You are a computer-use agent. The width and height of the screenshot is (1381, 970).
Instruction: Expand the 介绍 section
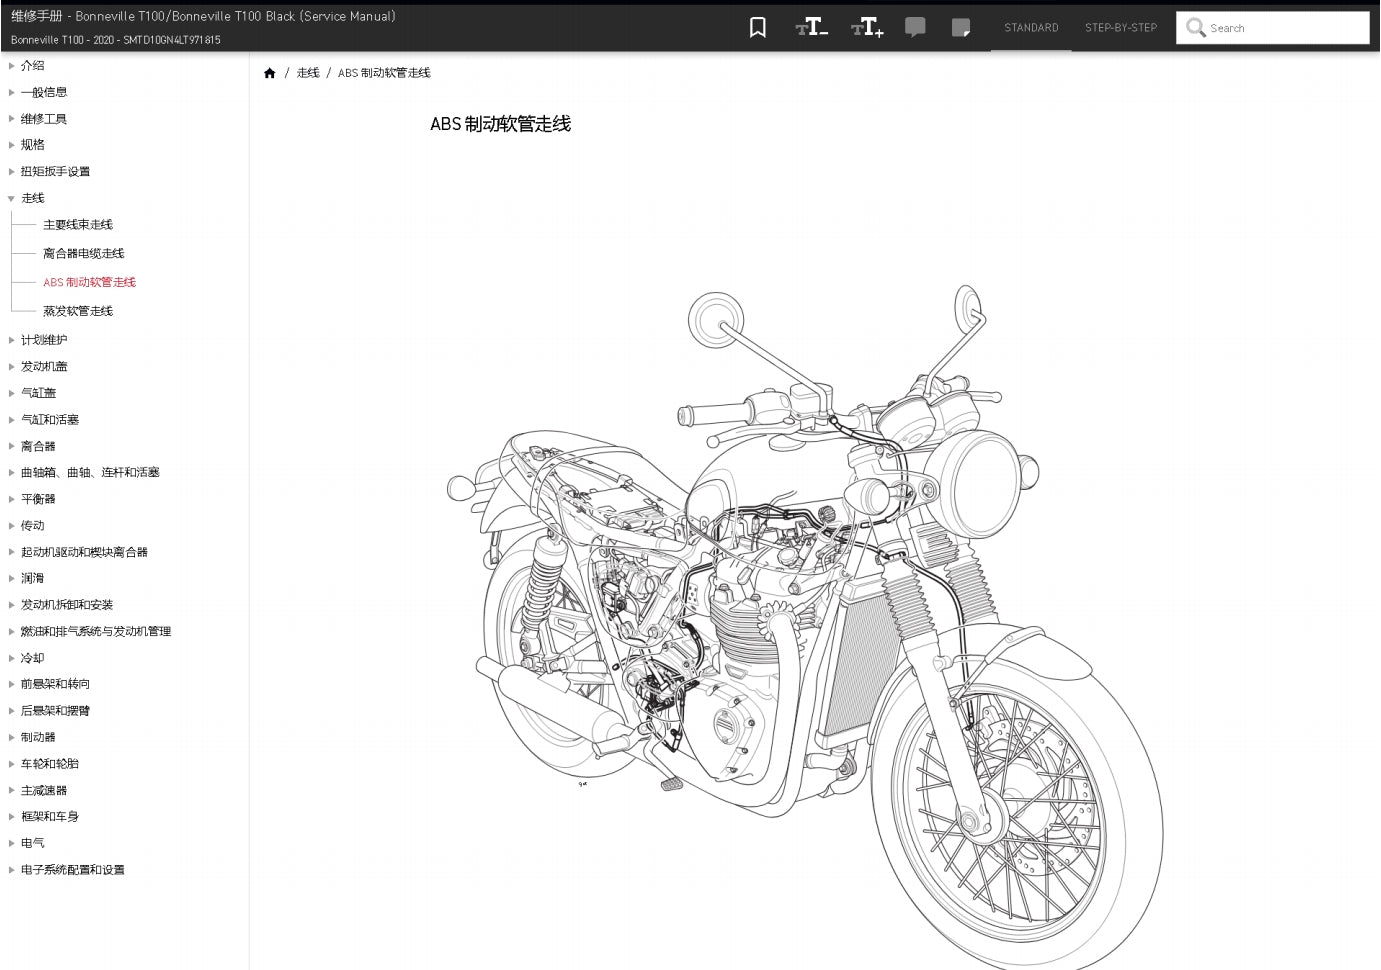click(x=11, y=65)
